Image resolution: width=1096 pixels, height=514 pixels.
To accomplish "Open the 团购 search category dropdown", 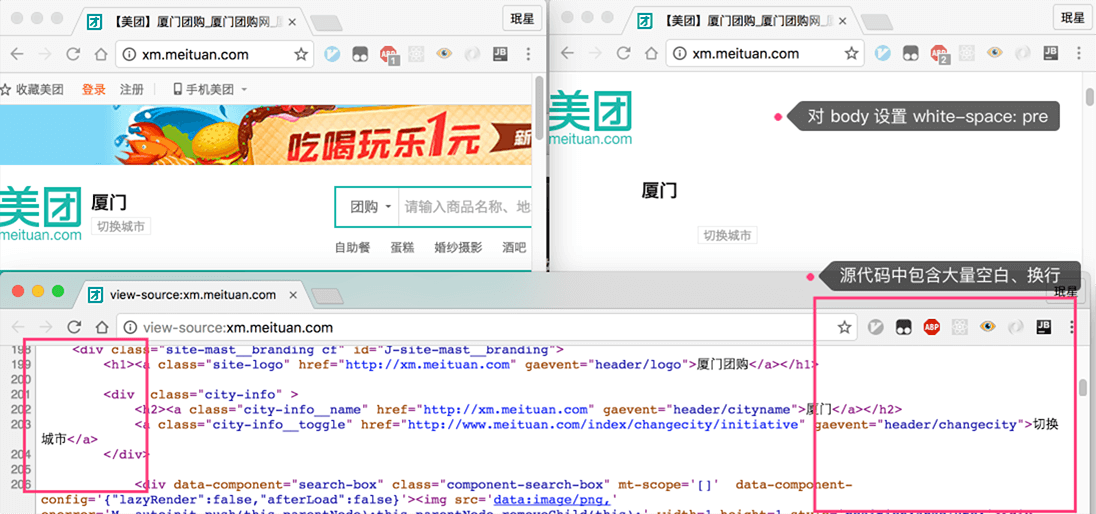I will click(x=370, y=207).
